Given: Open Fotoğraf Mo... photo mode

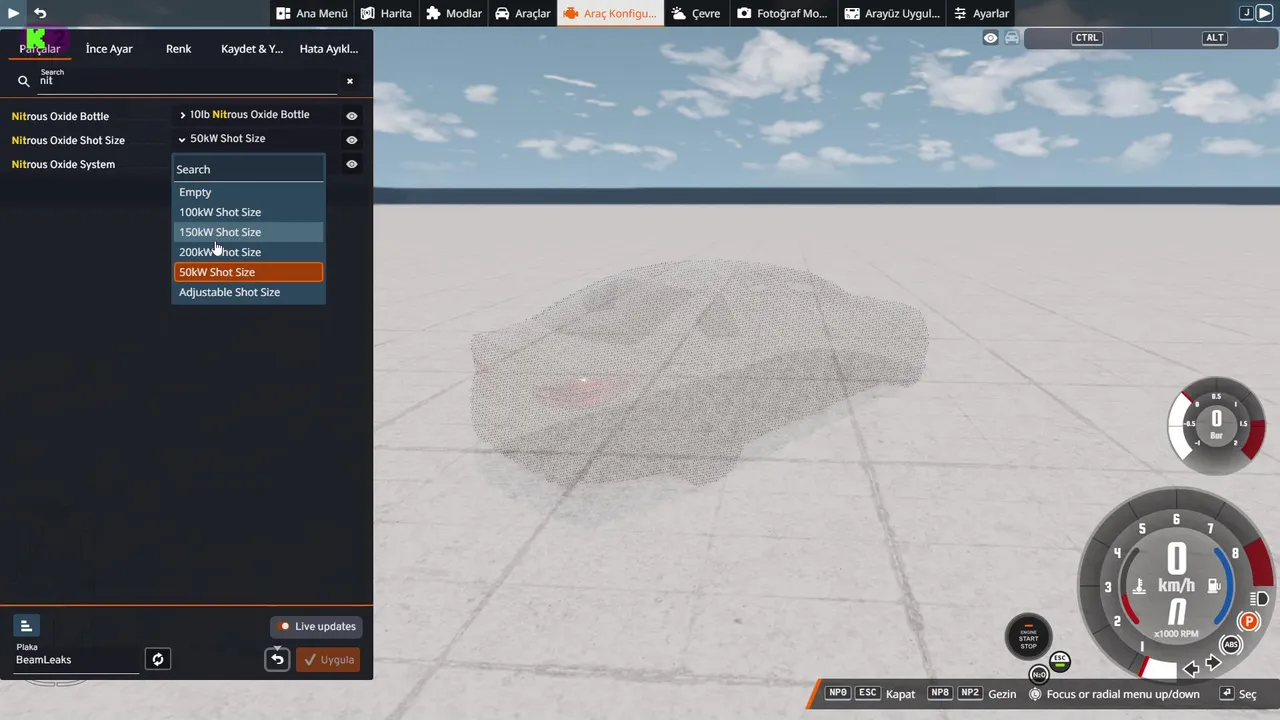Looking at the screenshot, I should point(783,13).
